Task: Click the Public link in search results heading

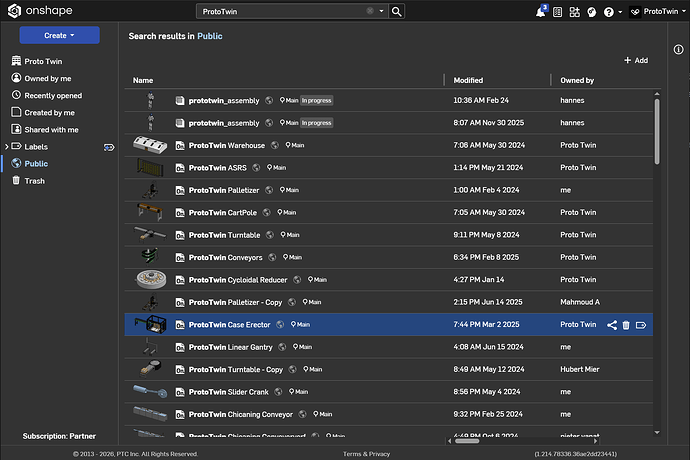Action: (209, 36)
